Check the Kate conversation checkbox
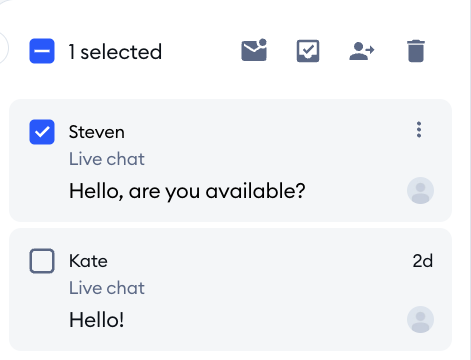Viewport: 471px width, 360px height. [42, 261]
